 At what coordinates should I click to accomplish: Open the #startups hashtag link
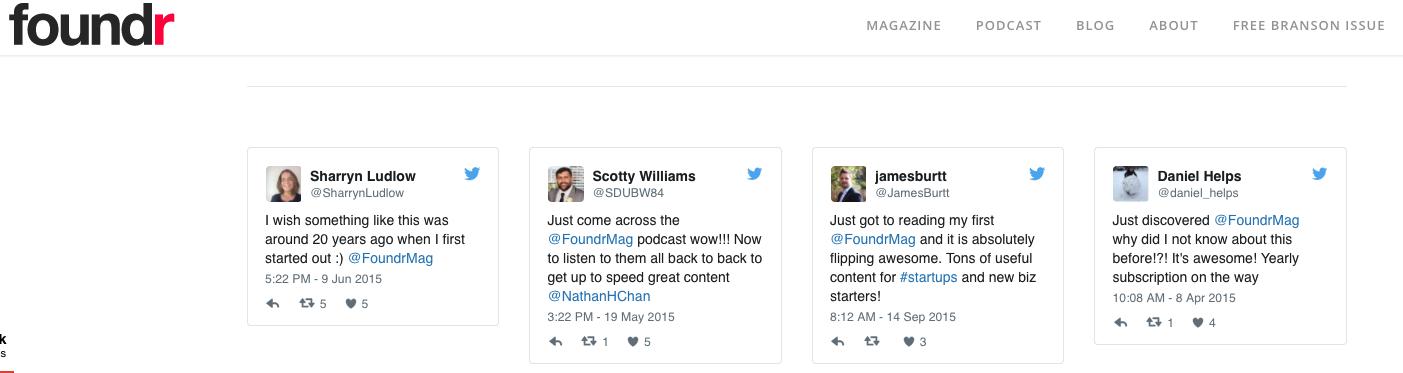(928, 277)
